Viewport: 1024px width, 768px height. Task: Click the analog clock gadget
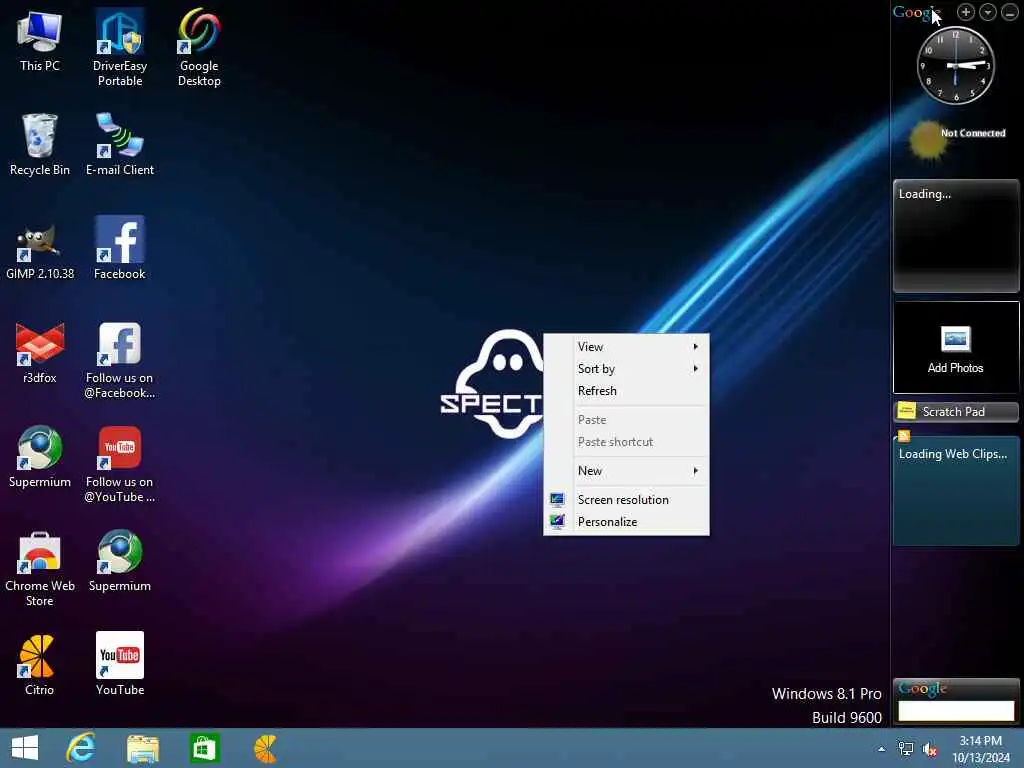[x=955, y=65]
